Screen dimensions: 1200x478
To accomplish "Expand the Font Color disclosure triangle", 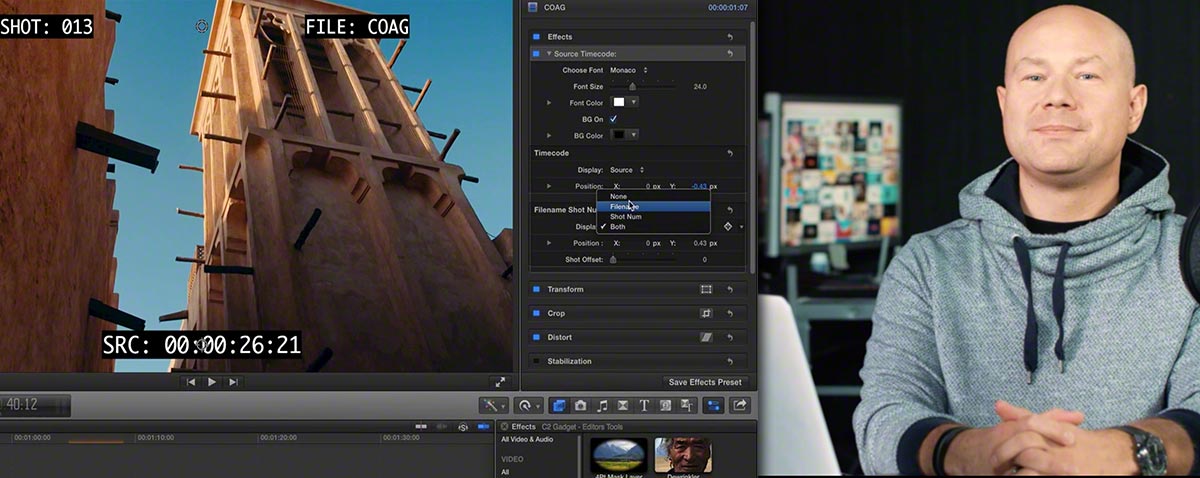I will pos(549,102).
